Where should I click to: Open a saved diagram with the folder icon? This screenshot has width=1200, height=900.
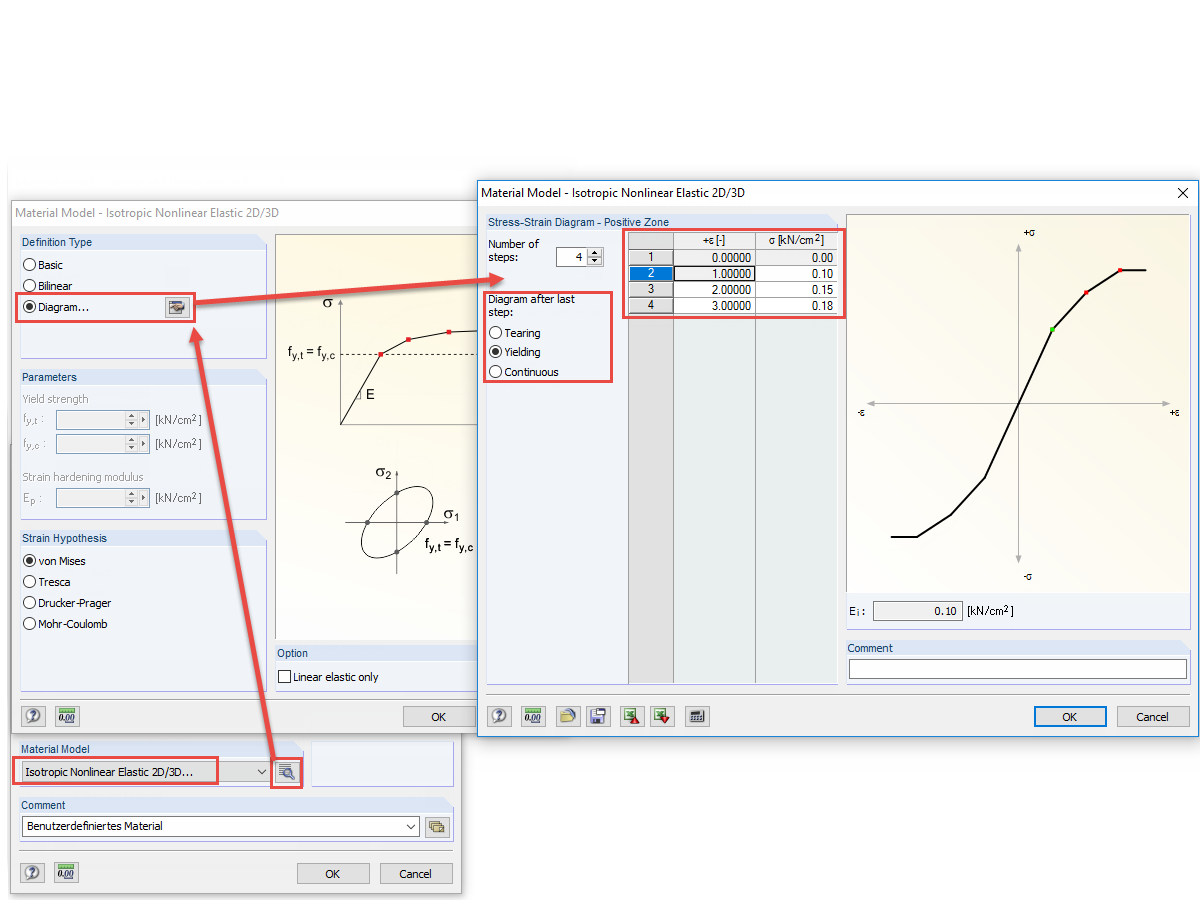(x=567, y=716)
